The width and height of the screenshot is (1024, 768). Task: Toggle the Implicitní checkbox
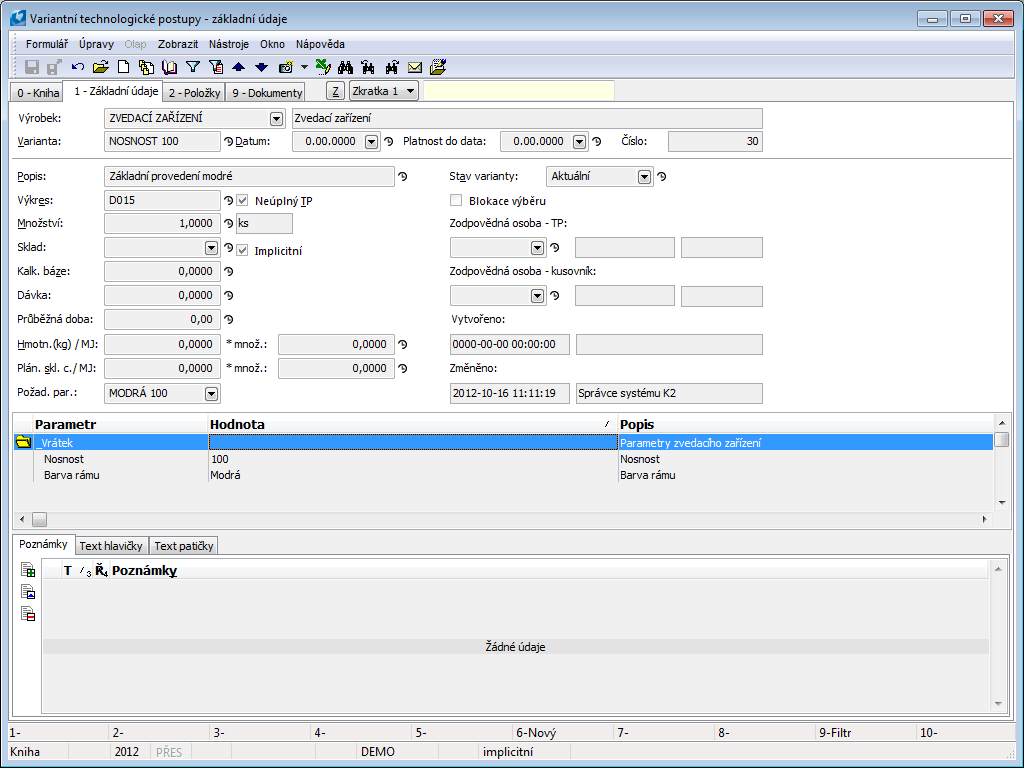point(242,250)
